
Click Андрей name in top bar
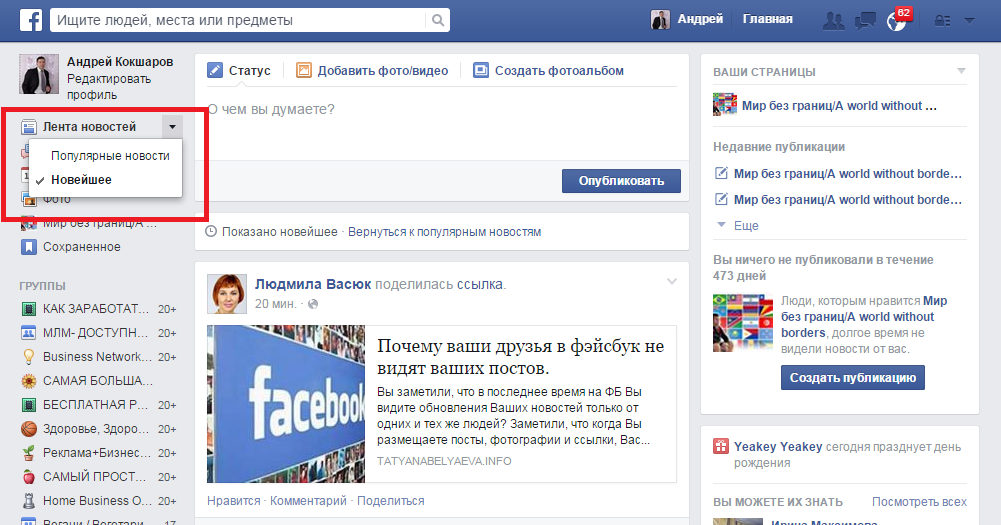(x=700, y=19)
